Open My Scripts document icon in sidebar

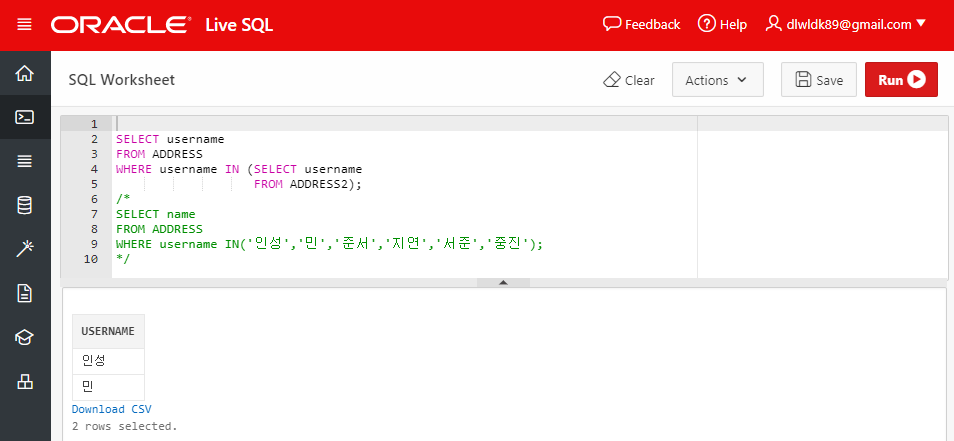(25, 294)
